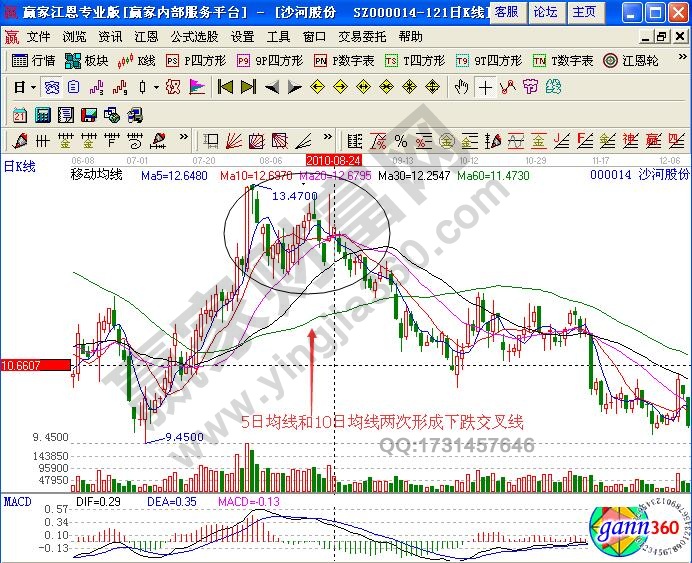
Task: Click the percent sign drawing tool
Action: coord(400,139)
